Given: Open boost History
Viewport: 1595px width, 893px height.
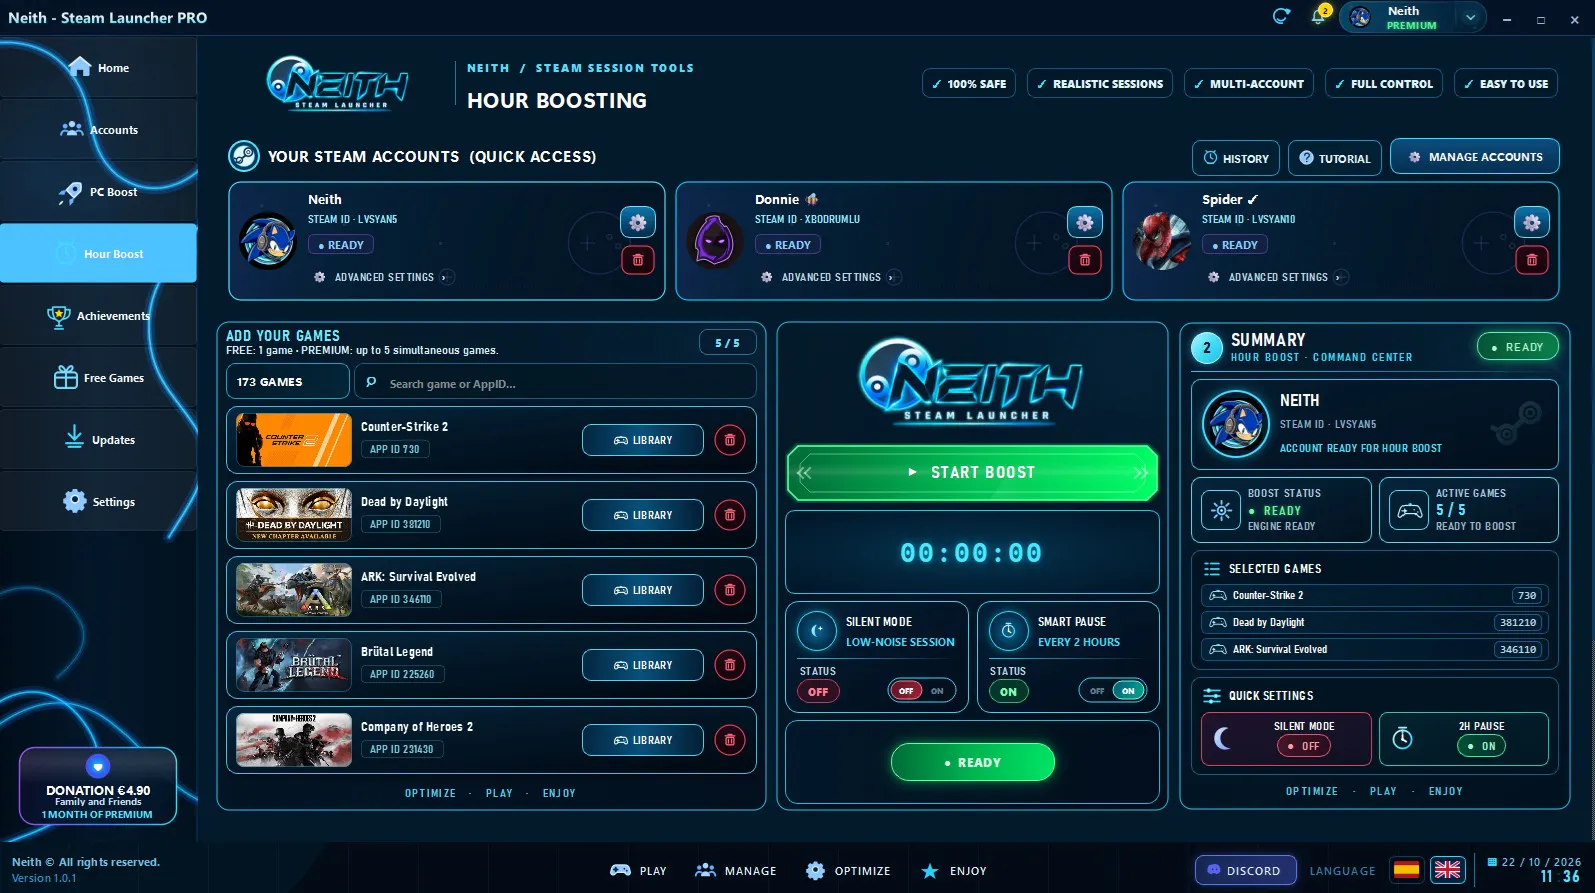Looking at the screenshot, I should click(1236, 158).
